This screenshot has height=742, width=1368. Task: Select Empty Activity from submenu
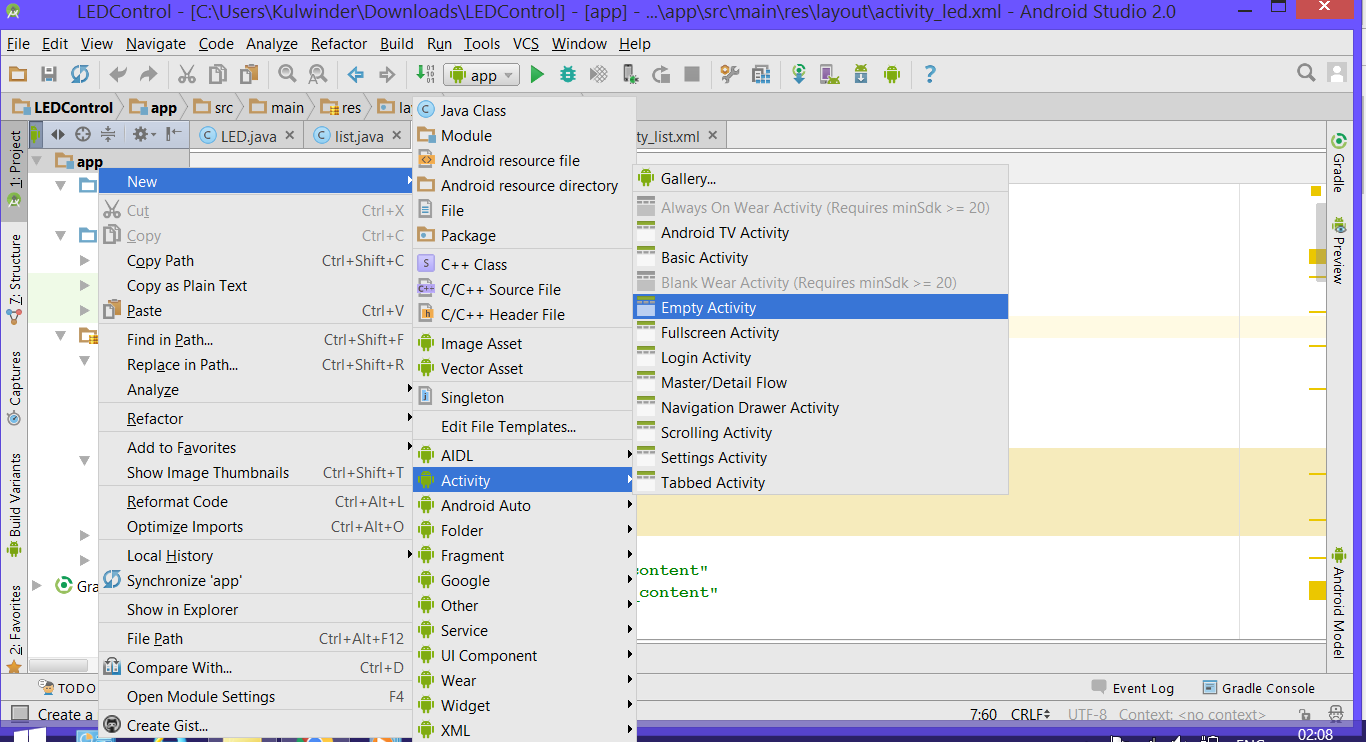click(x=821, y=308)
